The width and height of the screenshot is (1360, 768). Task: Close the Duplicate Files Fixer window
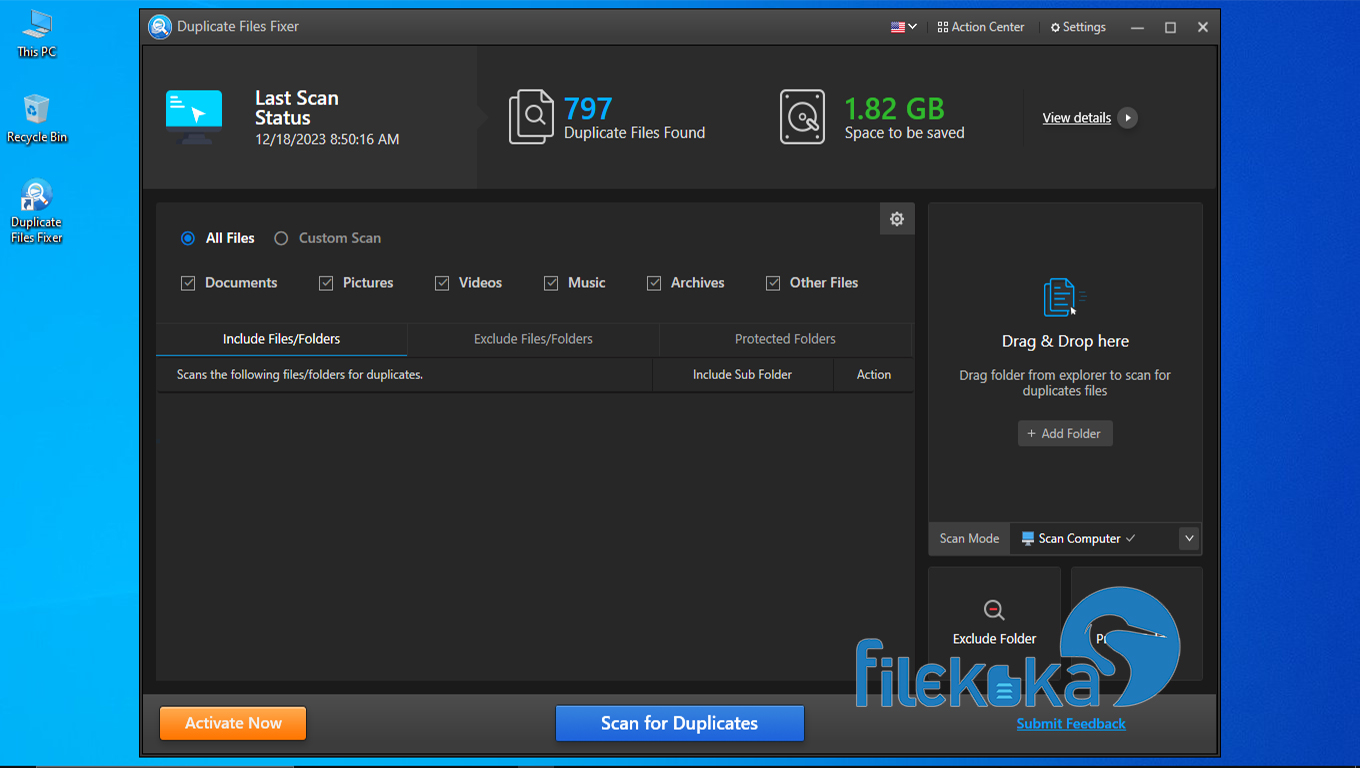pos(1203,27)
